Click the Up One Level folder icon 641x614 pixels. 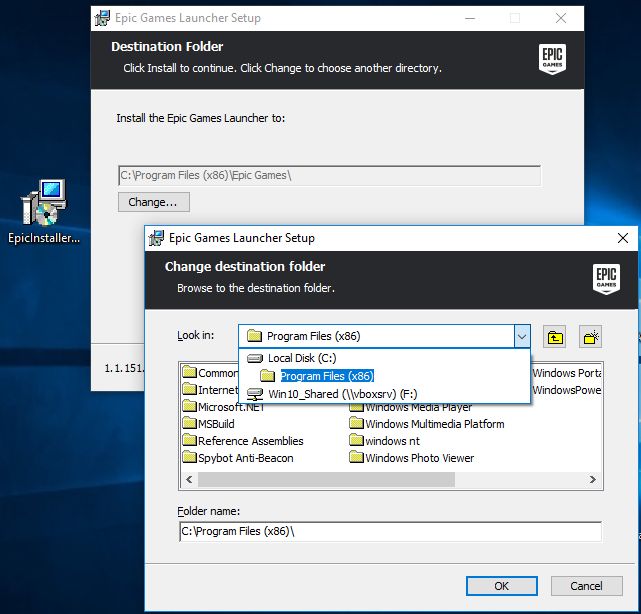[x=554, y=337]
